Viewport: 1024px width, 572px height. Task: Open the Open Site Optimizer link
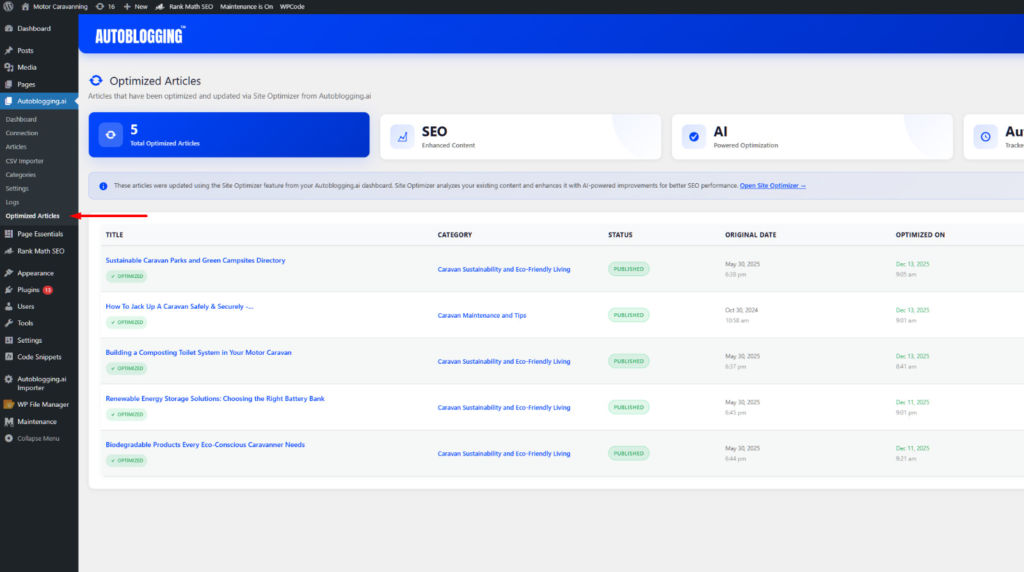[x=772, y=186]
